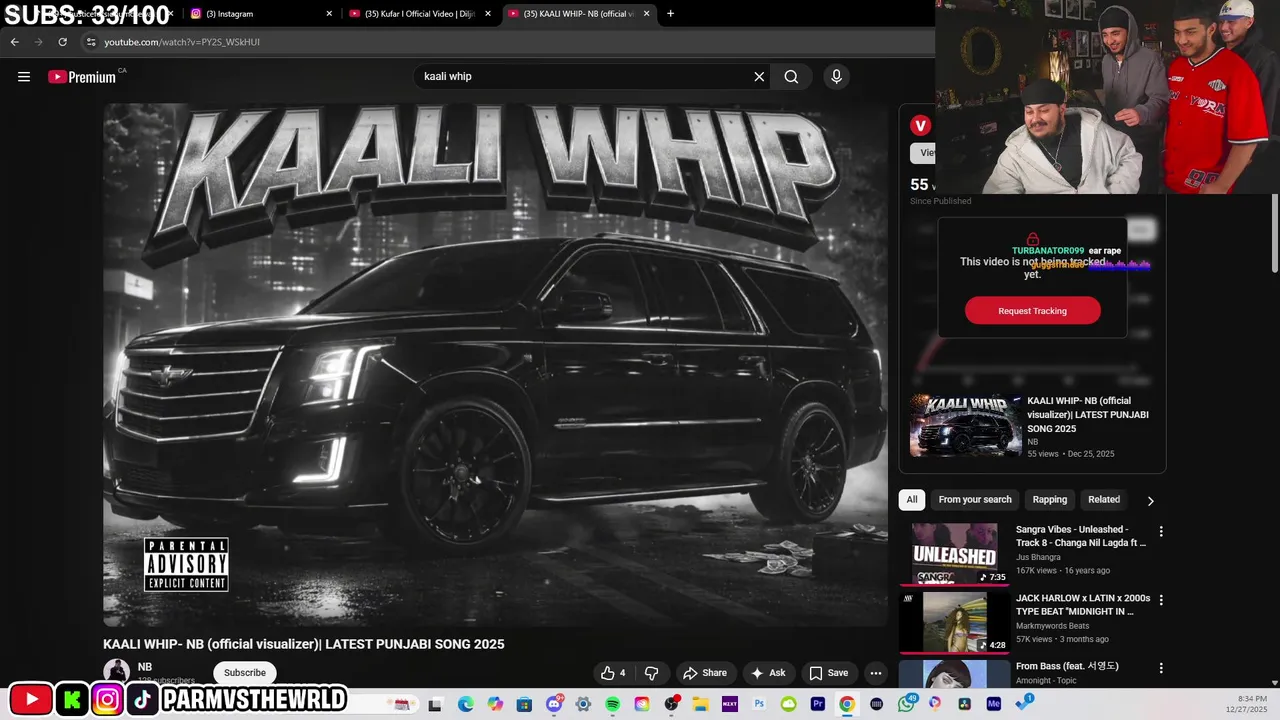The image size is (1280, 720).
Task: Open the KAALI WHIP card thumbnail in panel
Action: [966, 425]
